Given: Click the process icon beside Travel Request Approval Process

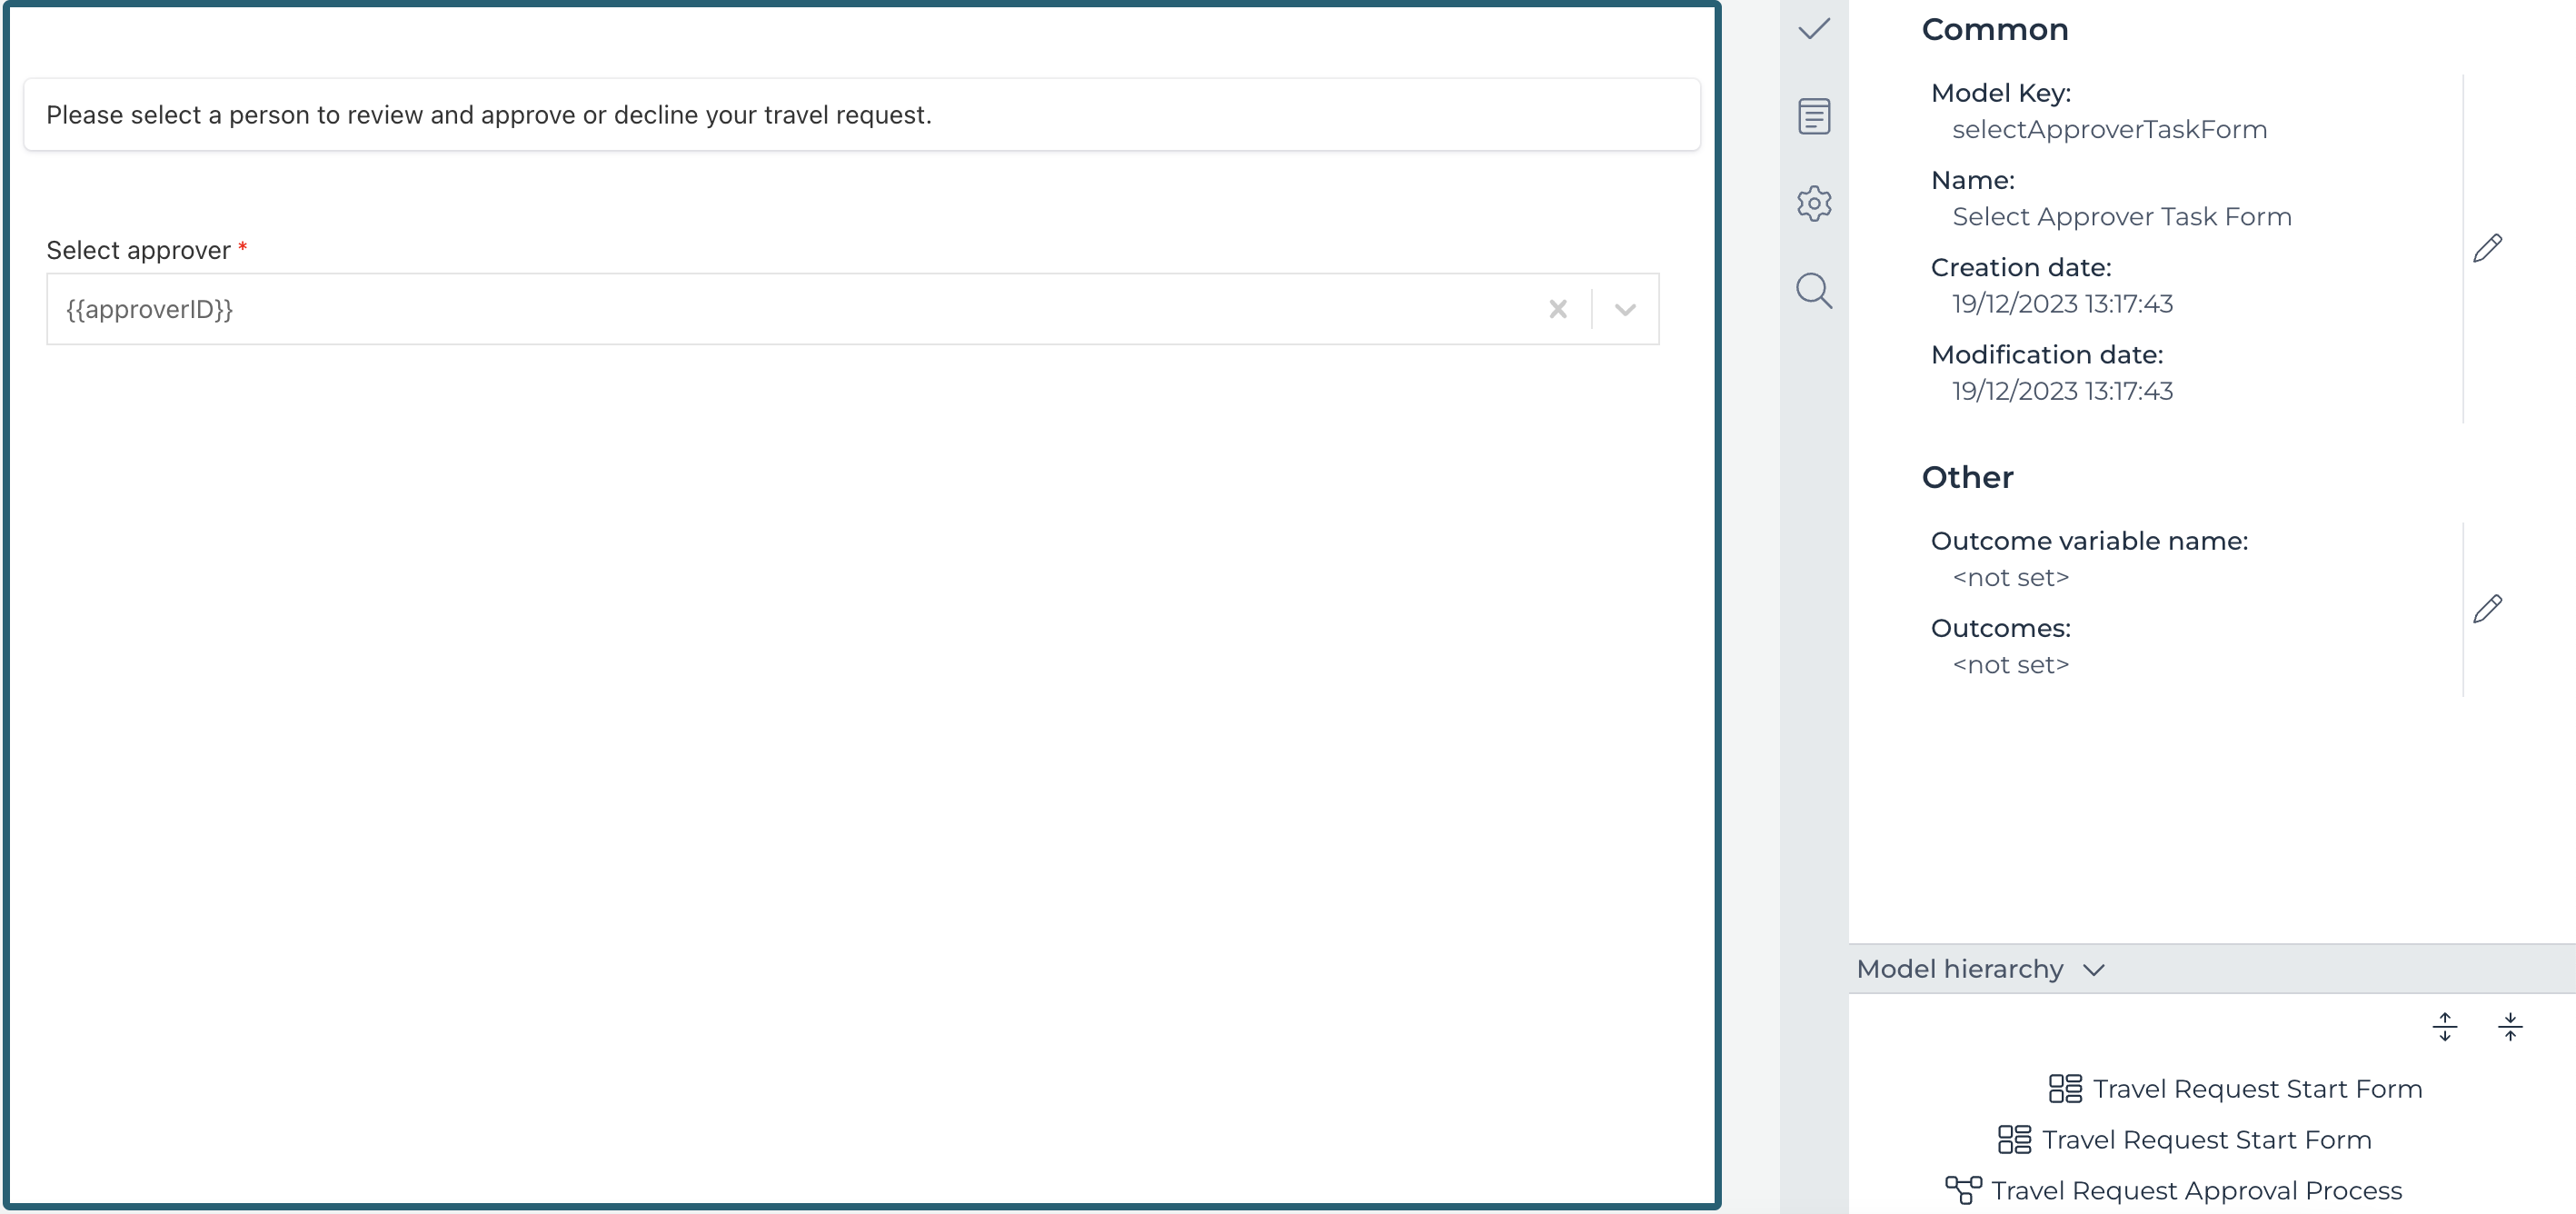Looking at the screenshot, I should pyautogui.click(x=1964, y=1190).
